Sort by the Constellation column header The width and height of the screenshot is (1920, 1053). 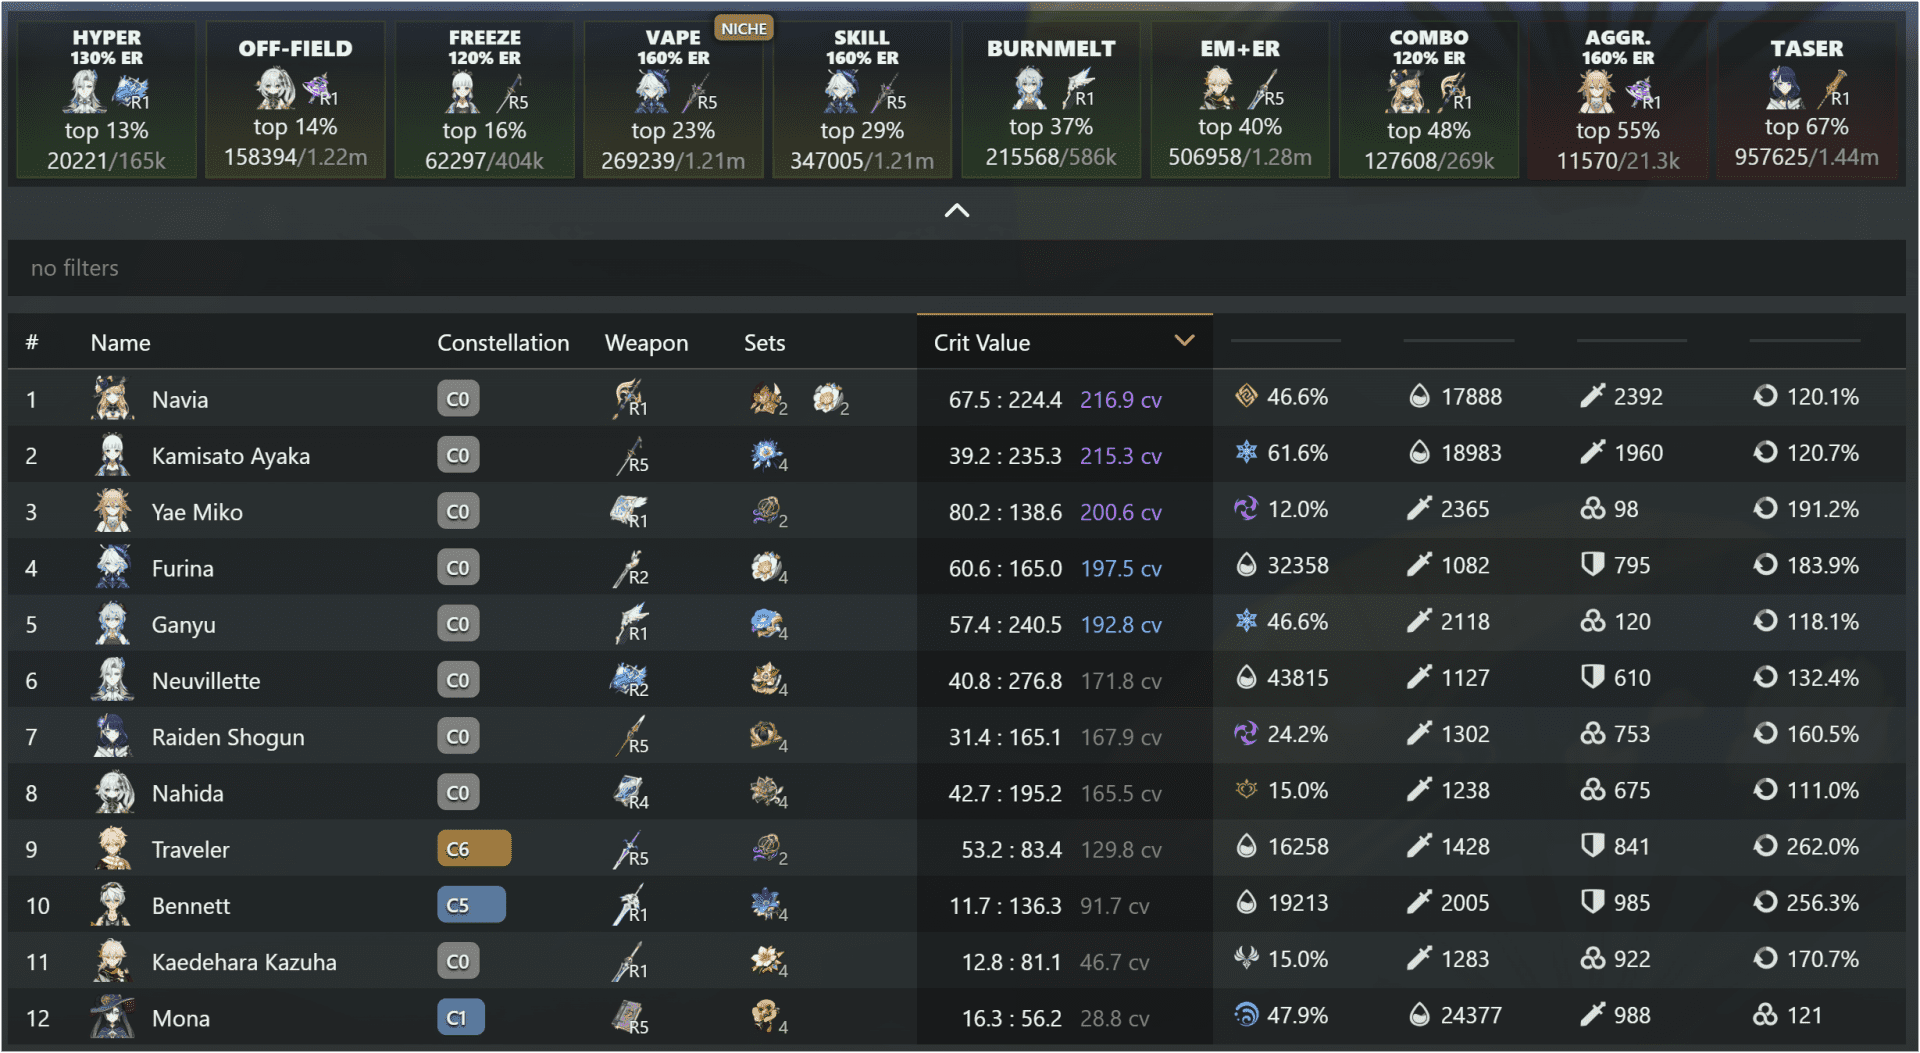503,343
